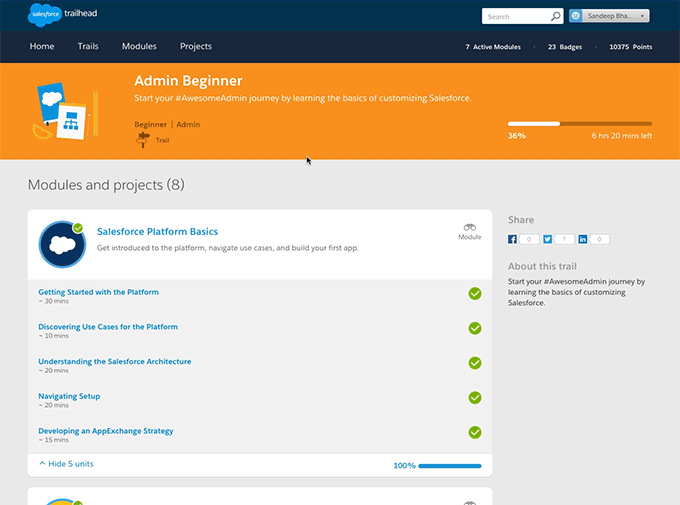Image resolution: width=680 pixels, height=505 pixels.
Task: Open the Trails nav item
Action: [88, 46]
